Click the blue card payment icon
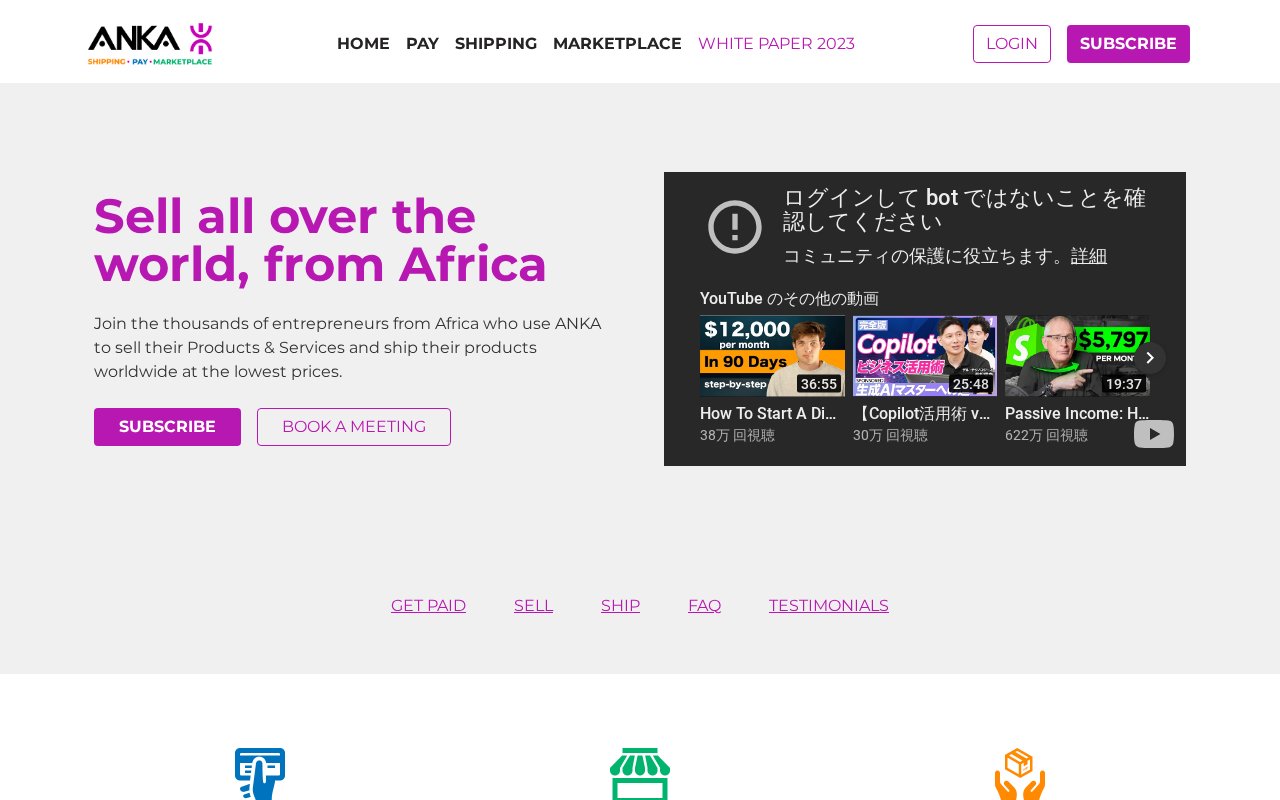The image size is (1280, 800). (260, 774)
